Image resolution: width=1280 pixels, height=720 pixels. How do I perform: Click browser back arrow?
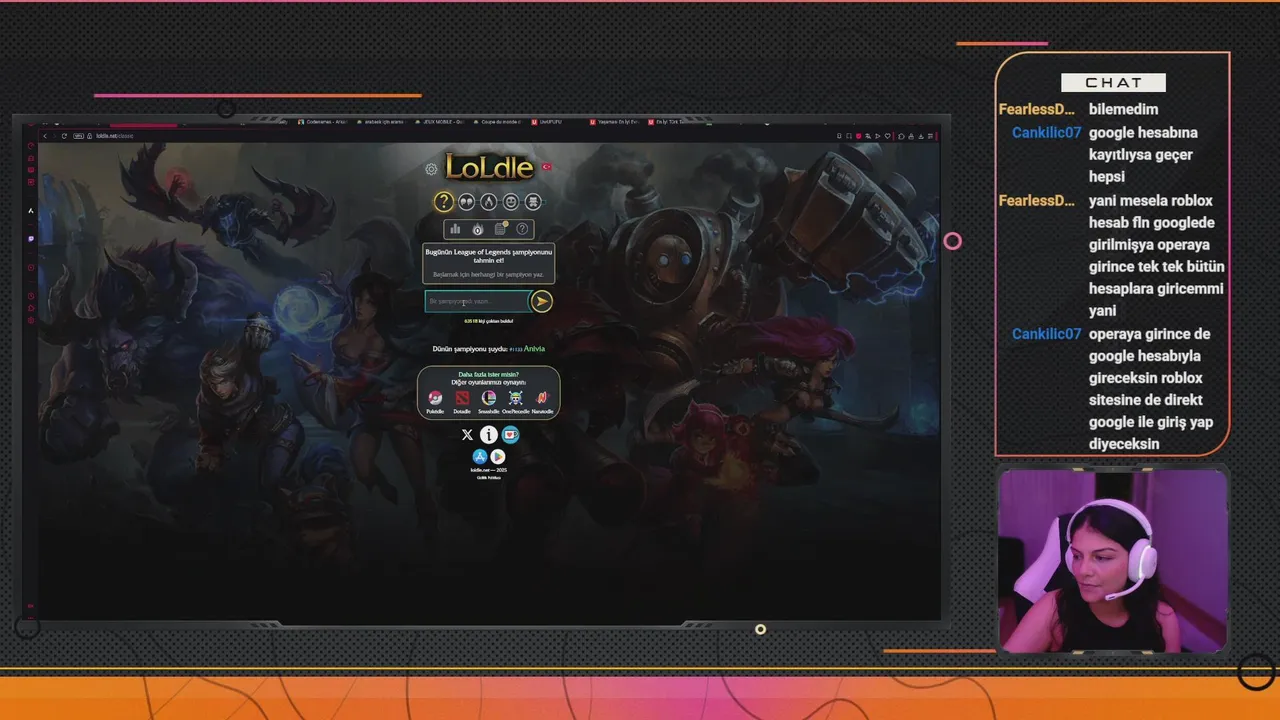point(44,136)
